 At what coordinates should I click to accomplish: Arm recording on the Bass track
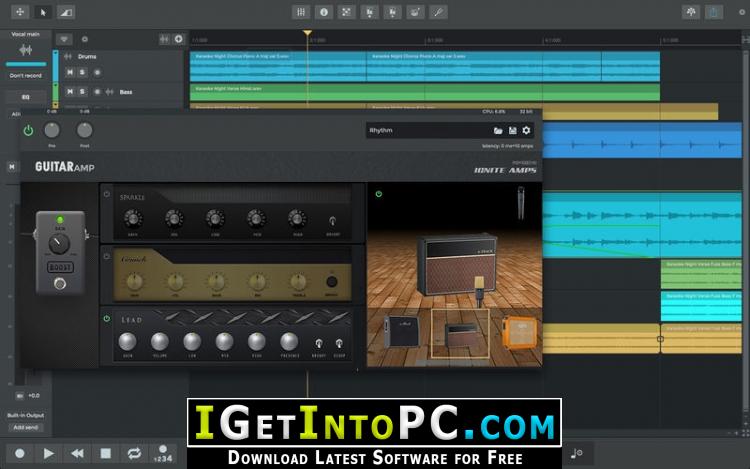(x=97, y=92)
